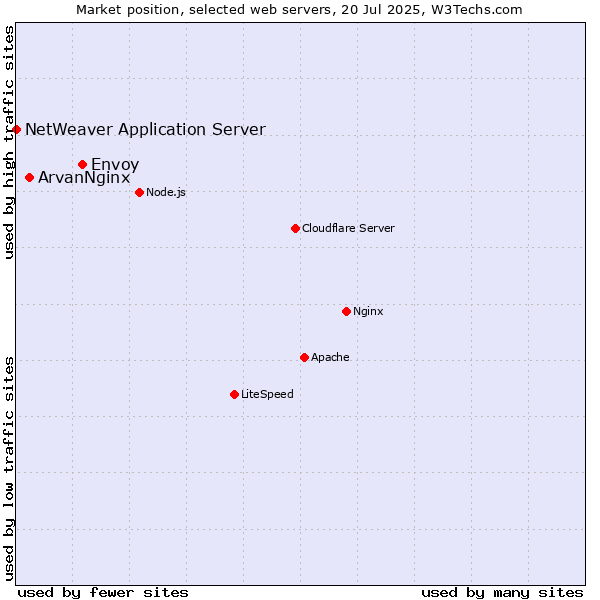Image resolution: width=600 pixels, height=600 pixels.
Task: Click the NetWeaver Application Server data point
Action: [16, 130]
